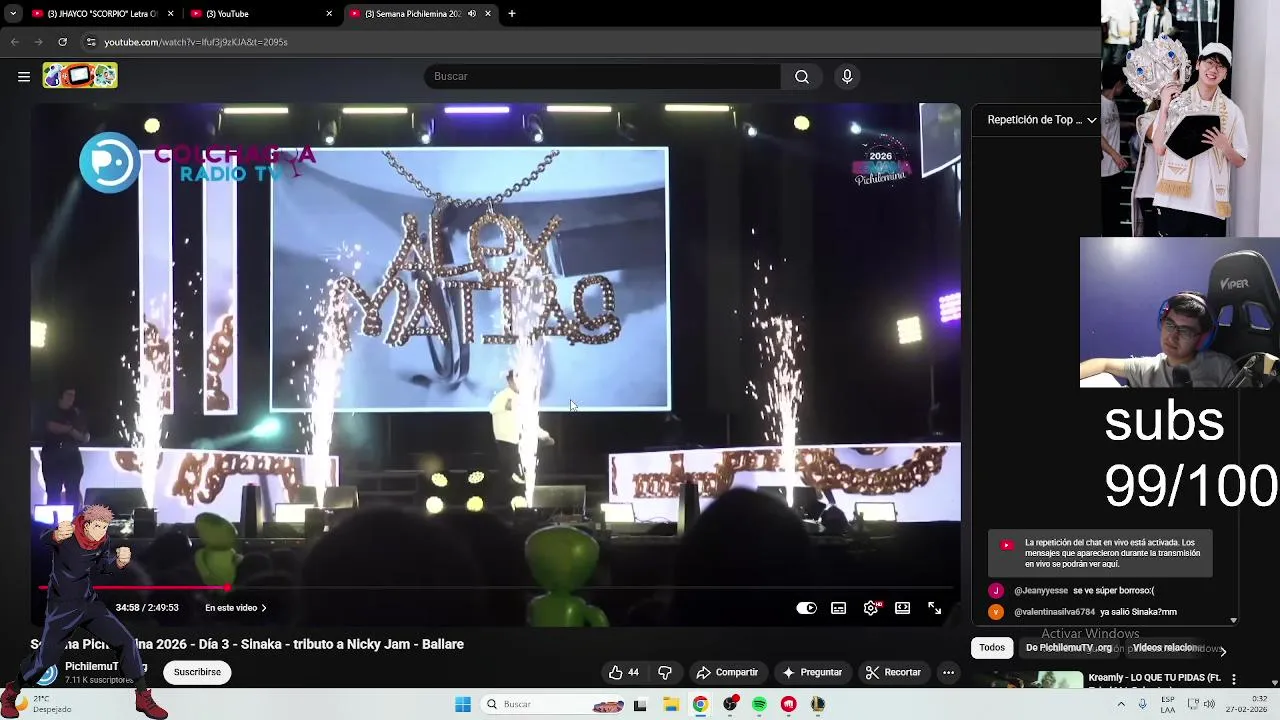Switch to theater mode

pos(903,608)
